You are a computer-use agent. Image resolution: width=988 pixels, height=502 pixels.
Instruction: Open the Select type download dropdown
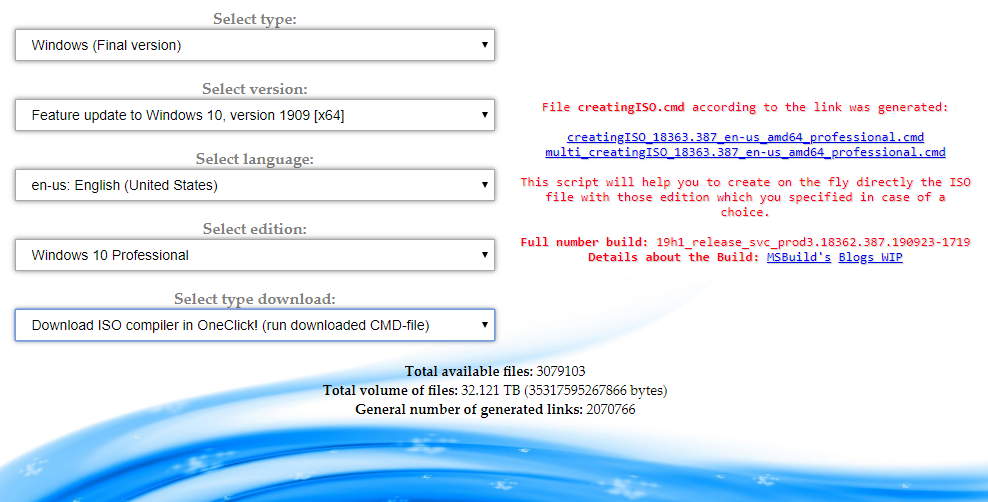coord(255,325)
